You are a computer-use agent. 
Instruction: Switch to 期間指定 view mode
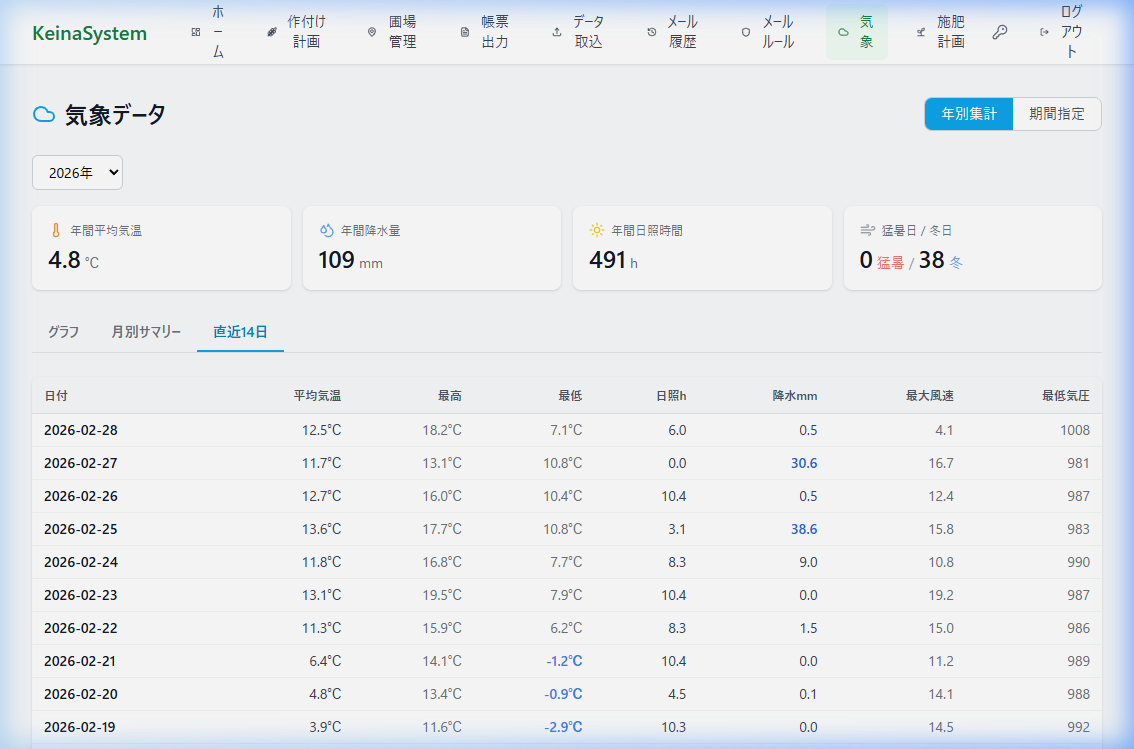1057,114
